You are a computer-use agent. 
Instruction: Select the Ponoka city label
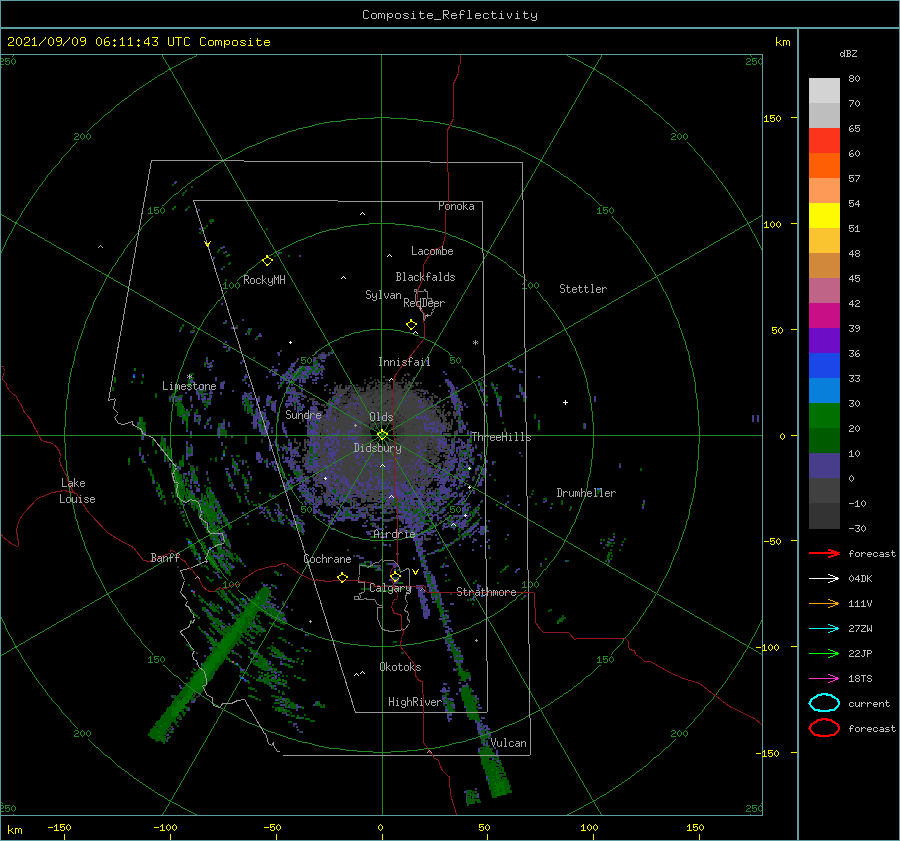pos(456,206)
